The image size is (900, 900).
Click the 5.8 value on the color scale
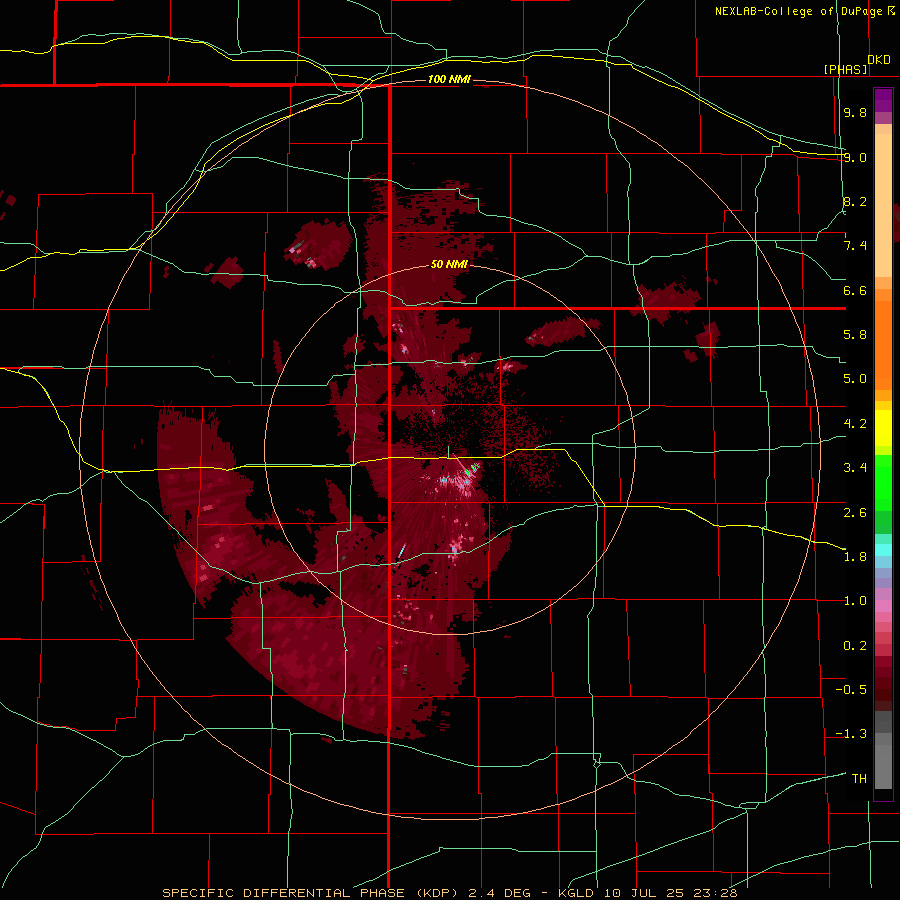pyautogui.click(x=855, y=335)
